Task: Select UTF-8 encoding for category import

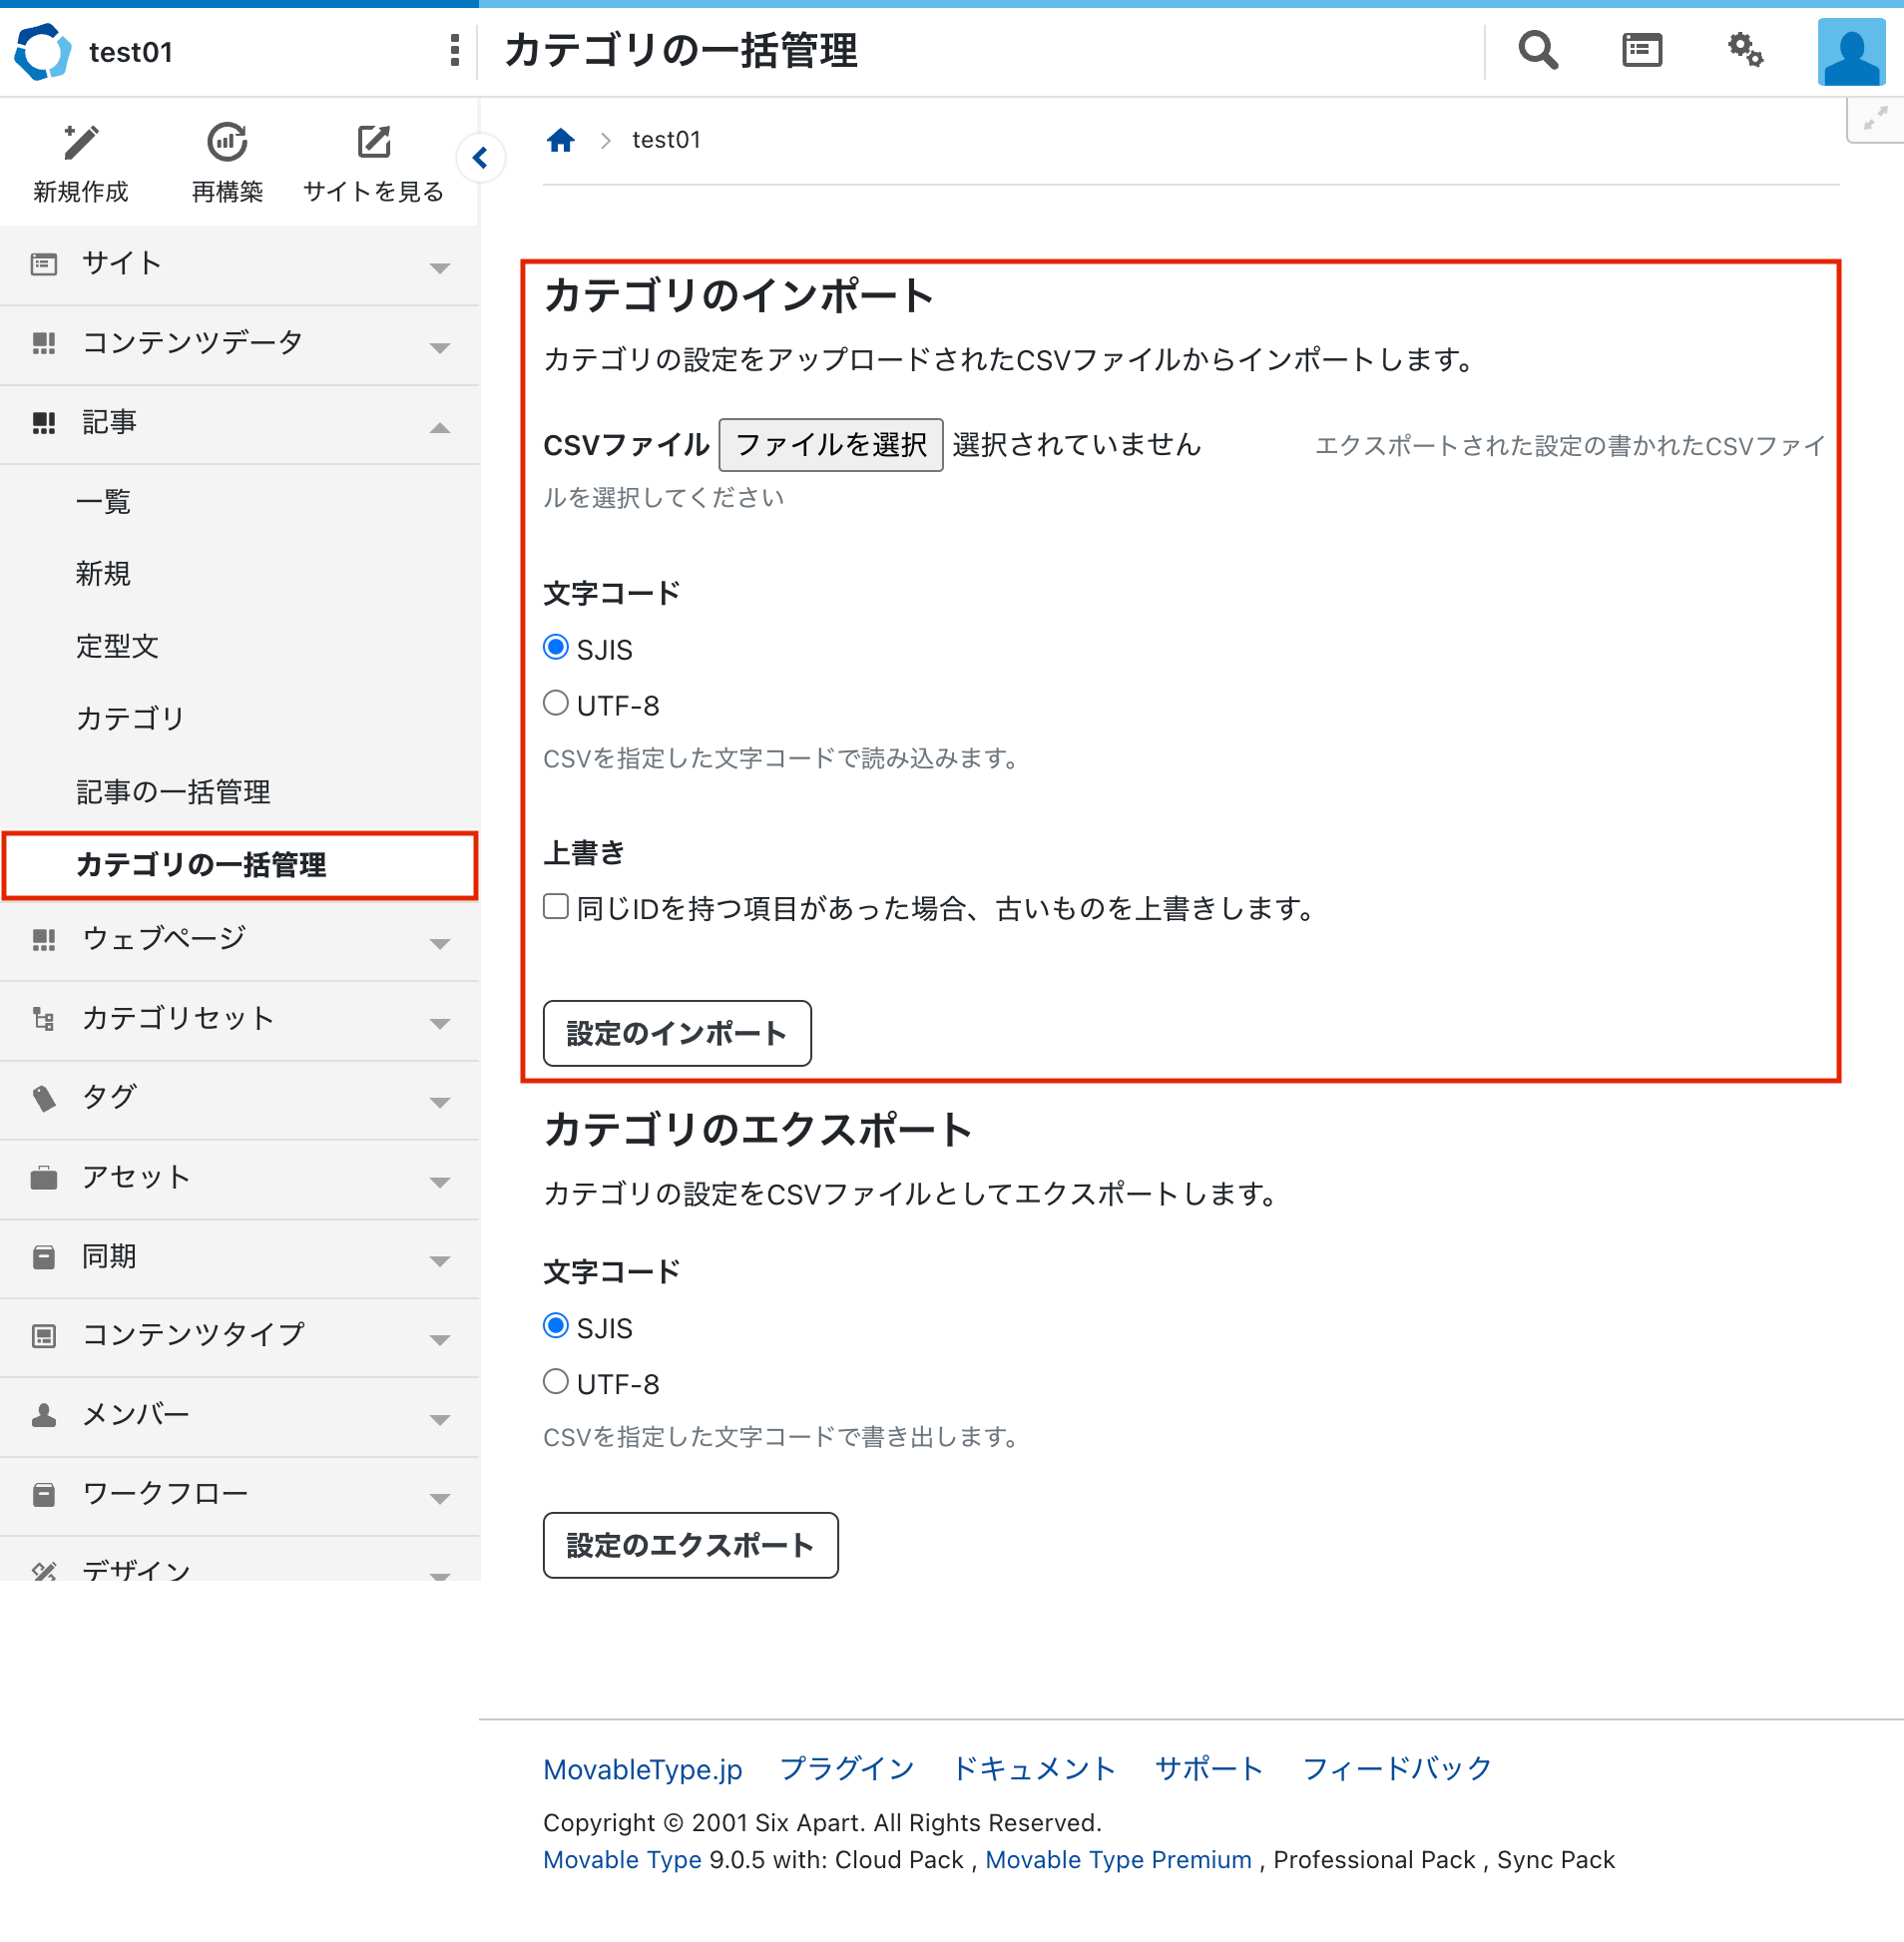Action: click(x=556, y=704)
